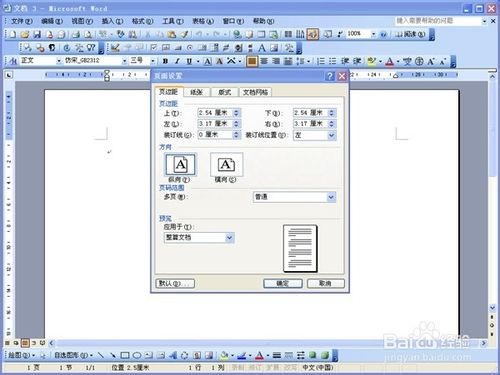The image size is (500, 375).
Task: Click the Undo arrow icon
Action: [x=199, y=34]
